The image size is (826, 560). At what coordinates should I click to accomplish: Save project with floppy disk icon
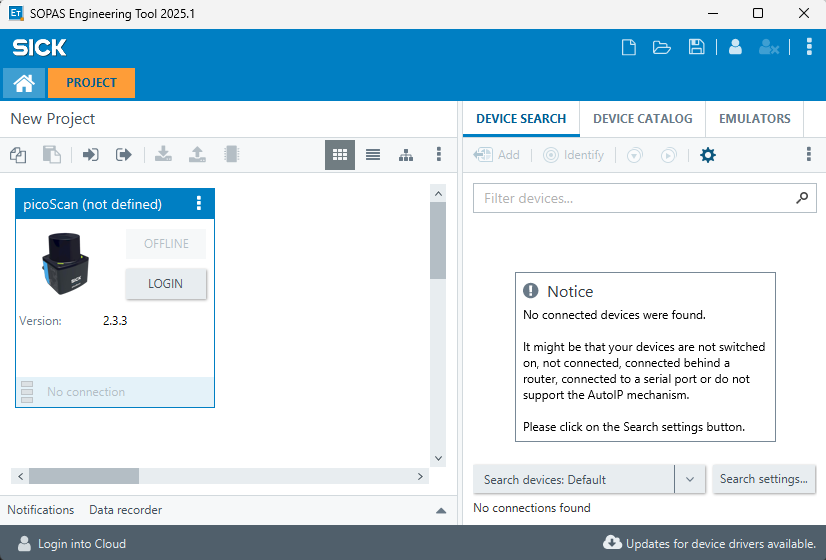tap(696, 47)
